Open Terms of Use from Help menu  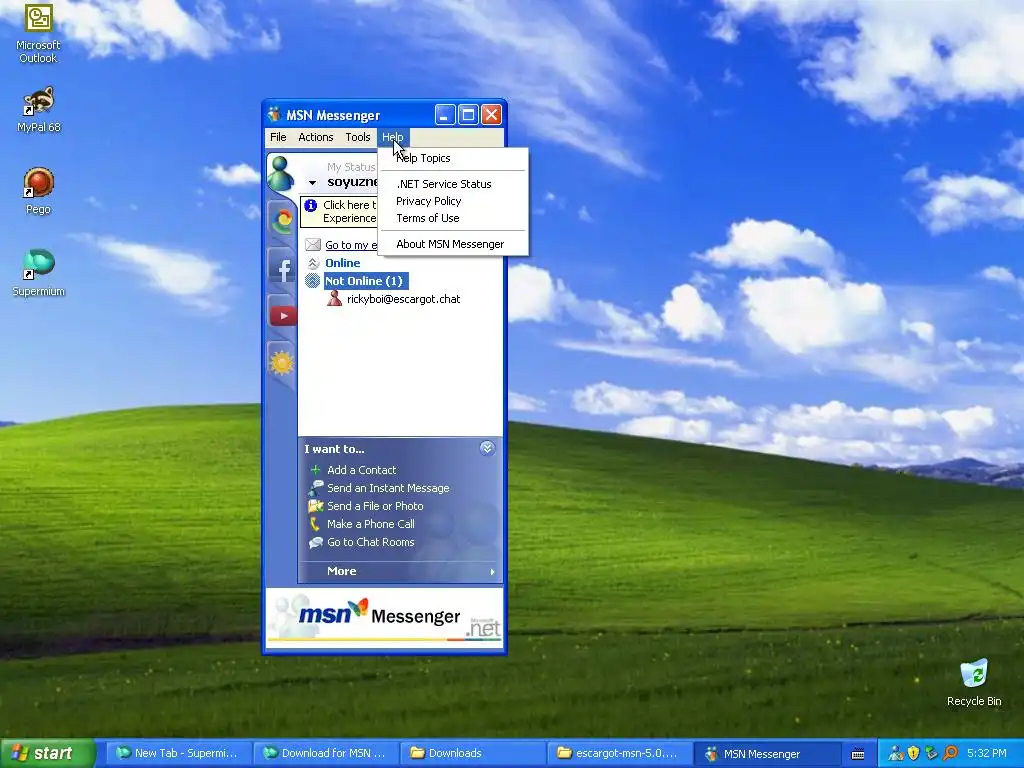[453, 218]
